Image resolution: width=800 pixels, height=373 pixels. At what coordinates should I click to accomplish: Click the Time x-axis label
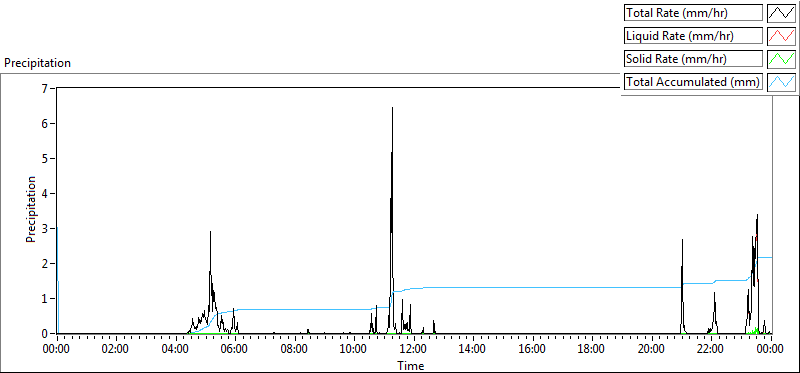(411, 365)
